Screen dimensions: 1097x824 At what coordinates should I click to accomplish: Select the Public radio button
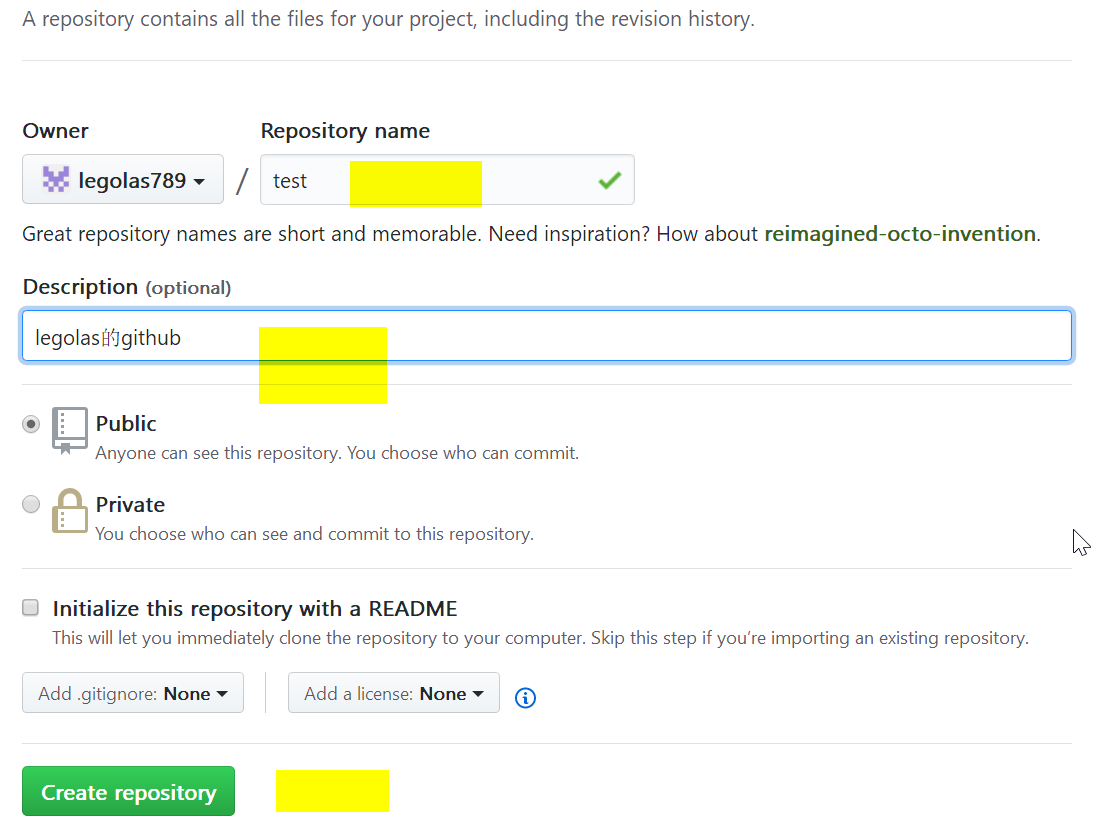click(31, 424)
